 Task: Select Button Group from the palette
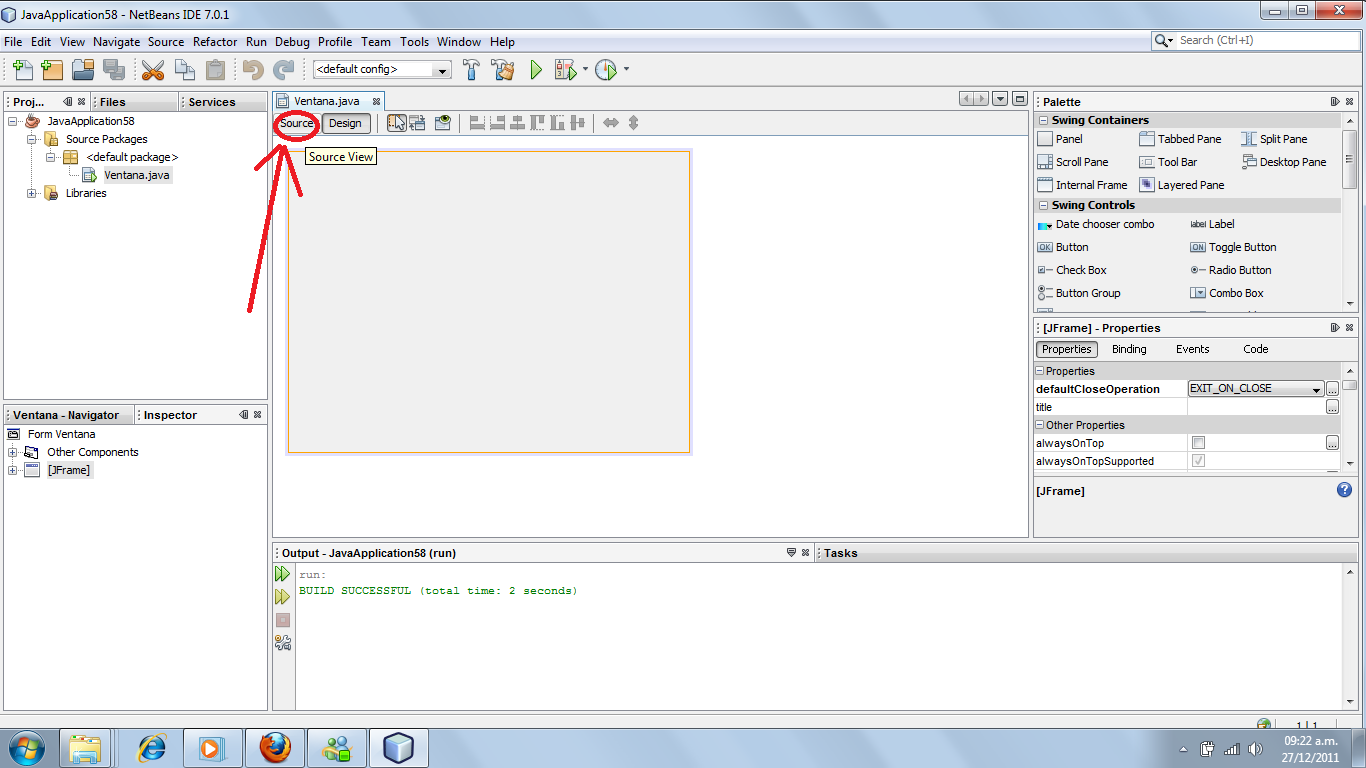point(1079,293)
